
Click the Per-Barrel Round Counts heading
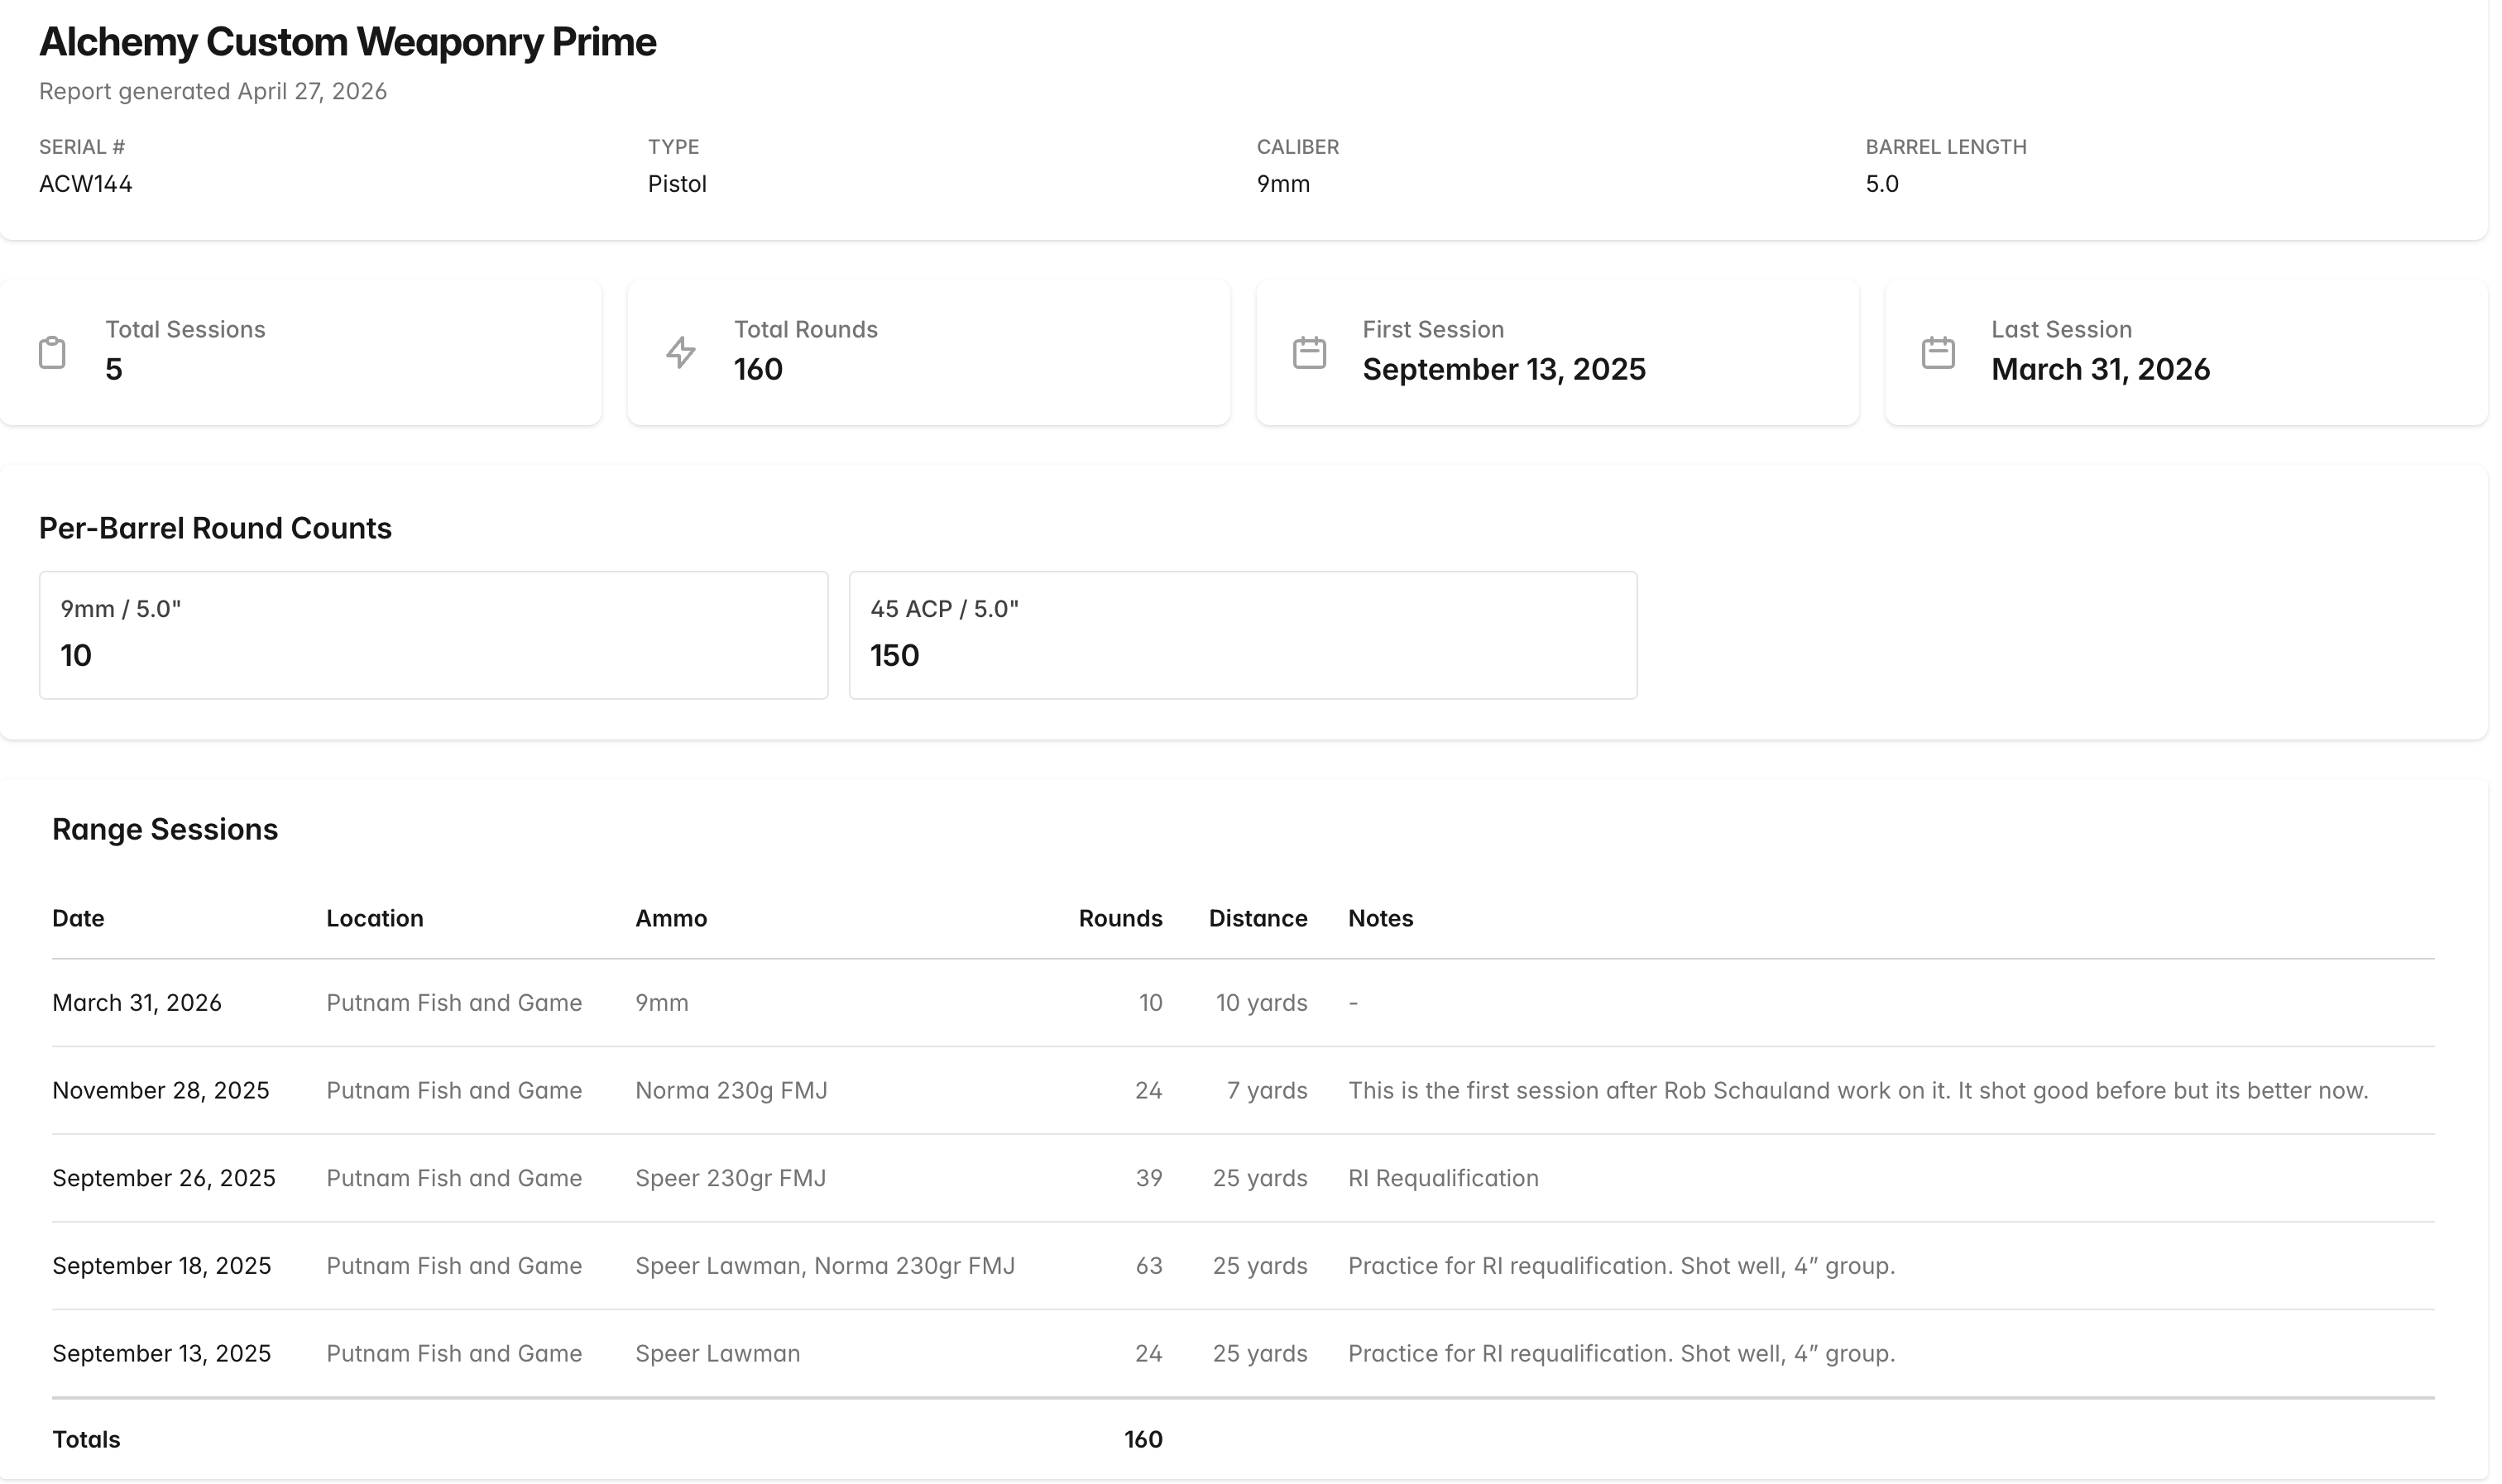pyautogui.click(x=215, y=528)
